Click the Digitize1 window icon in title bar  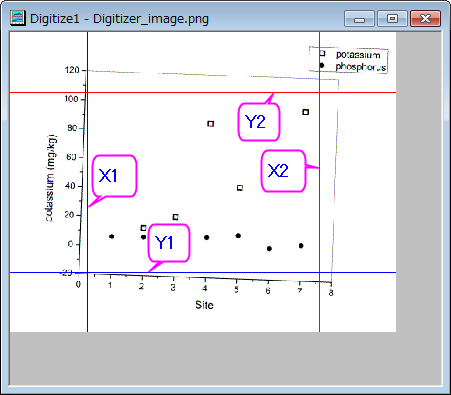pyautogui.click(x=18, y=18)
